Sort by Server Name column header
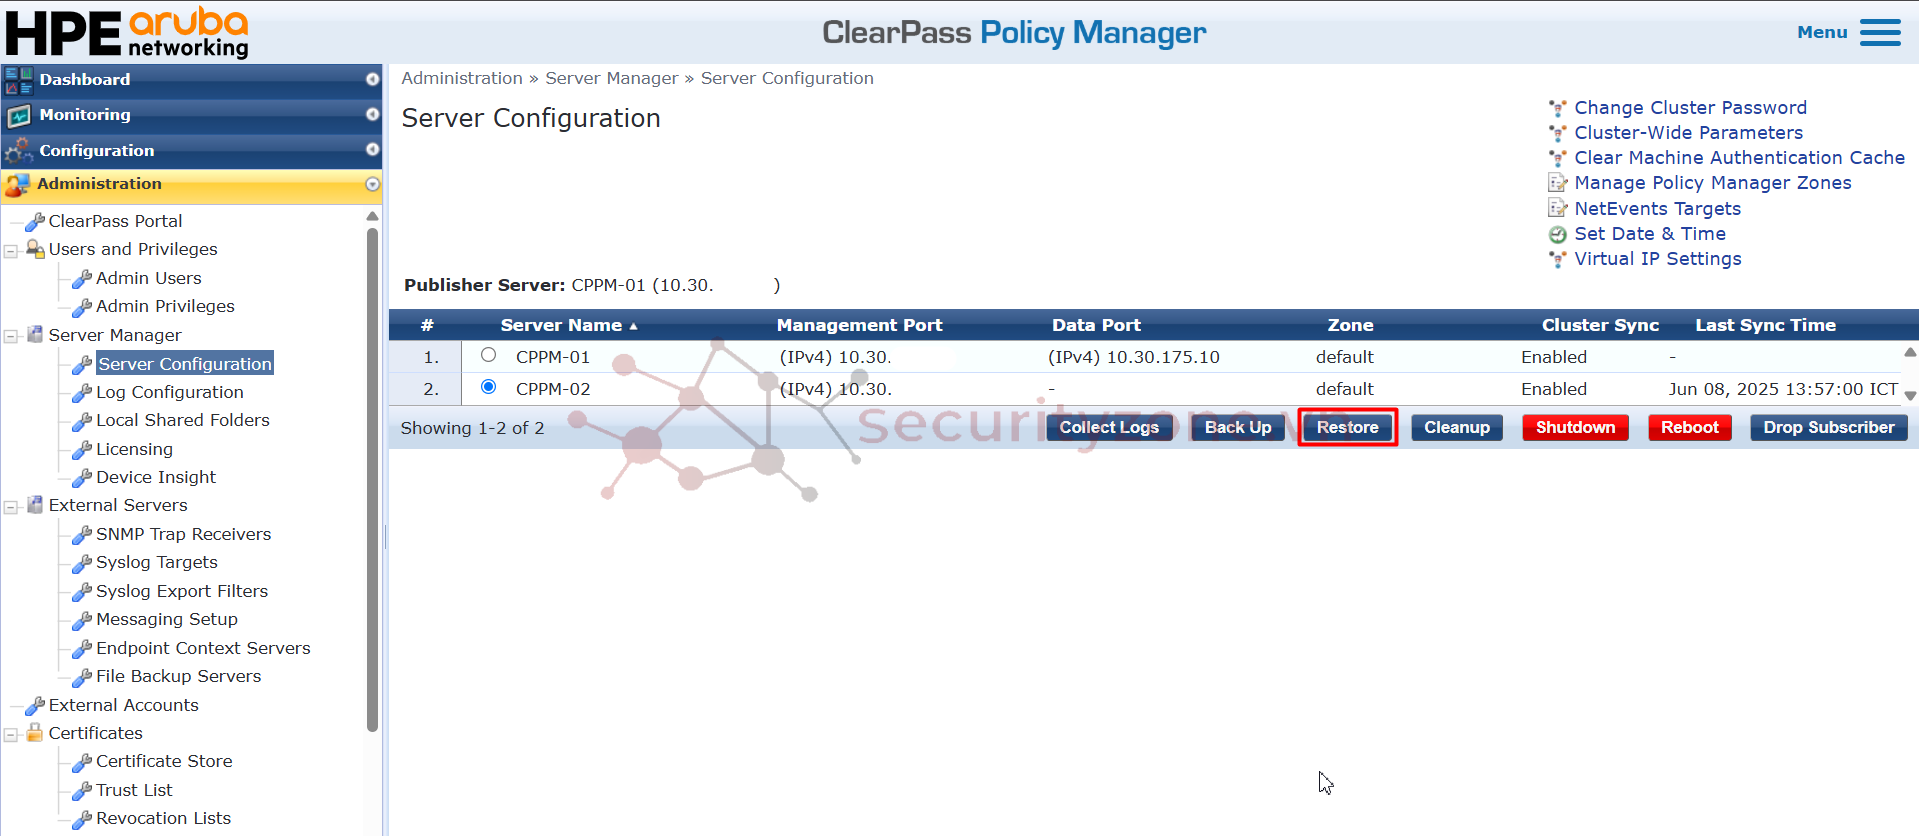This screenshot has height=836, width=1919. [x=568, y=325]
